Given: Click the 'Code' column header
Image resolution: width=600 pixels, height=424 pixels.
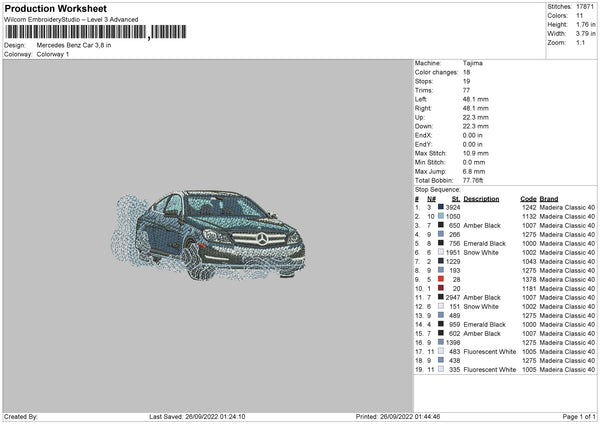Looking at the screenshot, I should 528,199.
